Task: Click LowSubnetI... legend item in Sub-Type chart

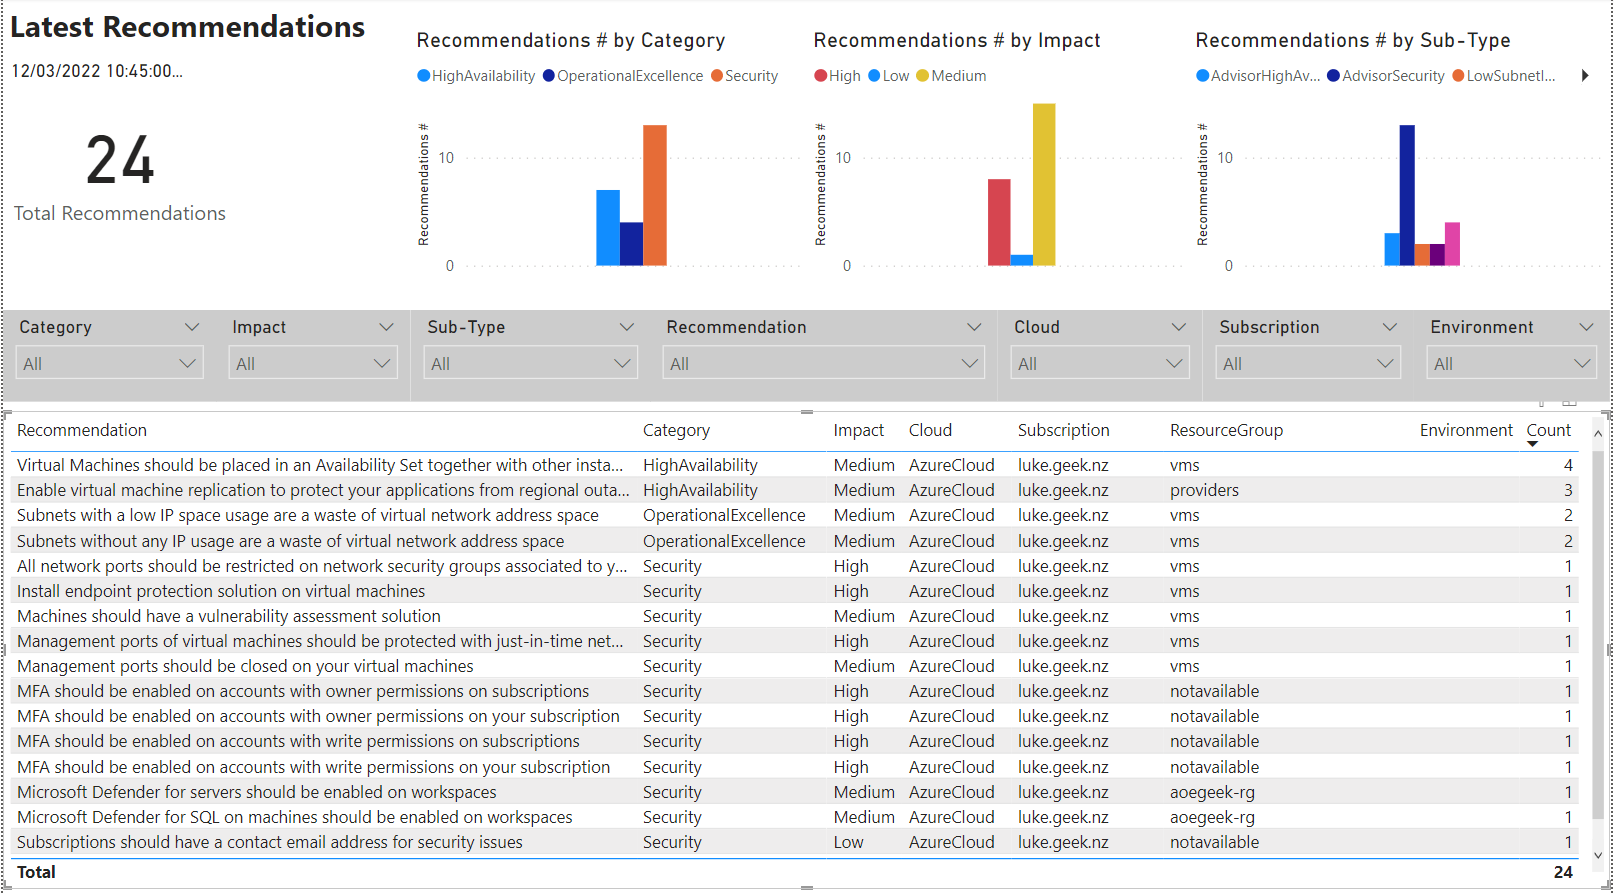Action: (1504, 76)
